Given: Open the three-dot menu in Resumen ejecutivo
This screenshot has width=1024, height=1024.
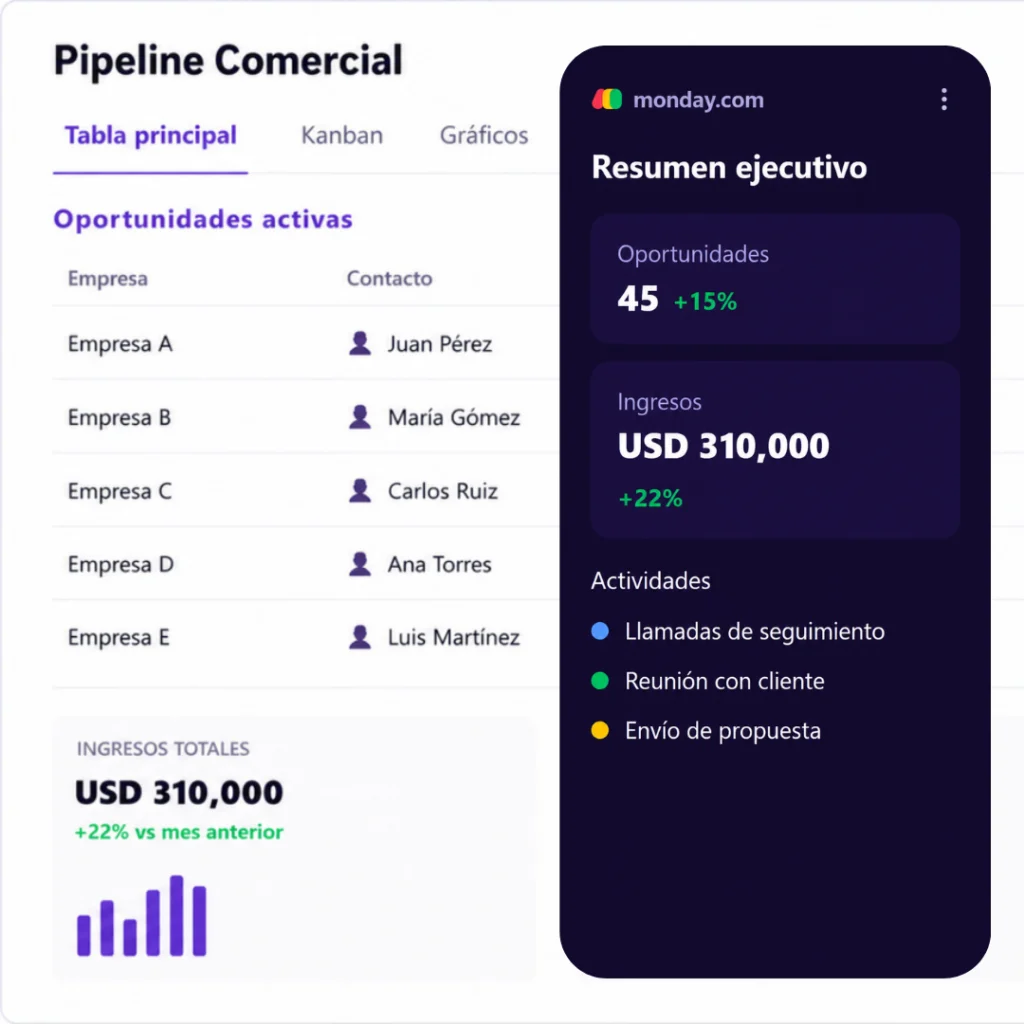Looking at the screenshot, I should click(944, 99).
